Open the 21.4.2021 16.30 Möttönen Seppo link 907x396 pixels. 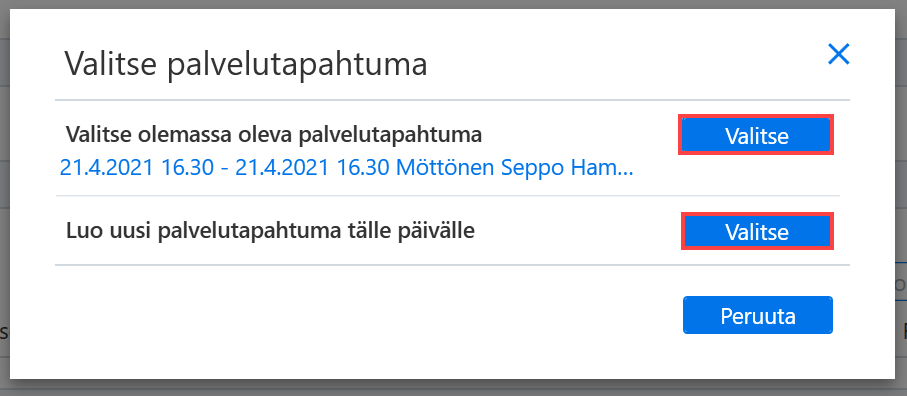(346, 168)
